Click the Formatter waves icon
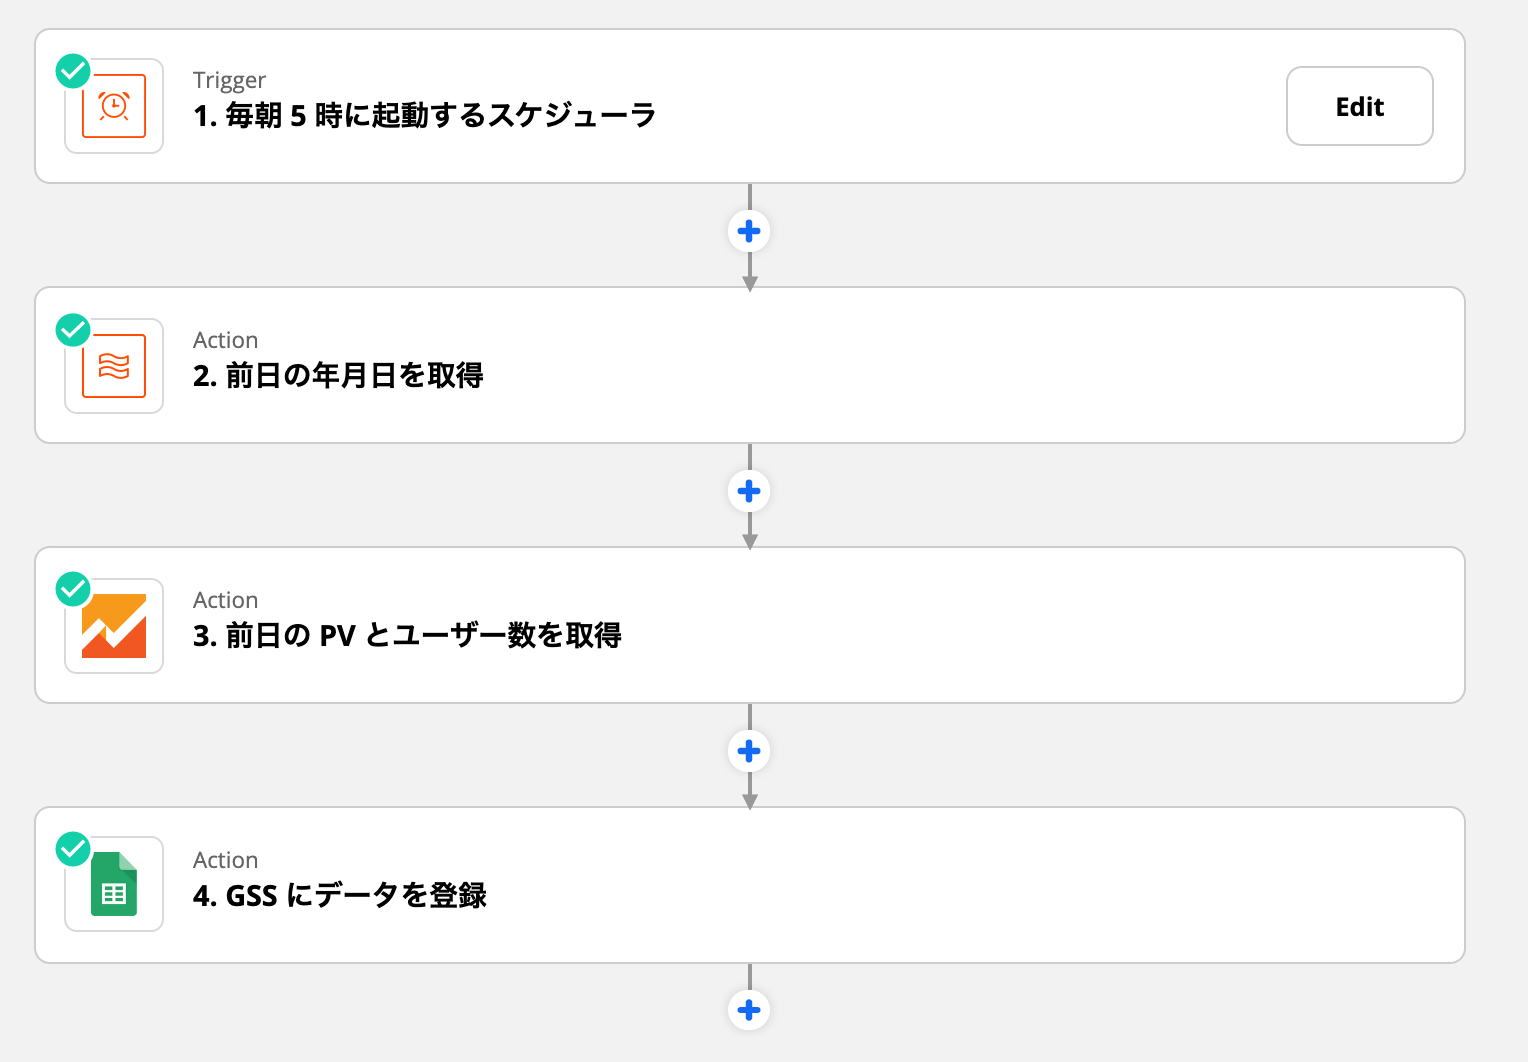The height and width of the screenshot is (1062, 1528). [x=114, y=366]
